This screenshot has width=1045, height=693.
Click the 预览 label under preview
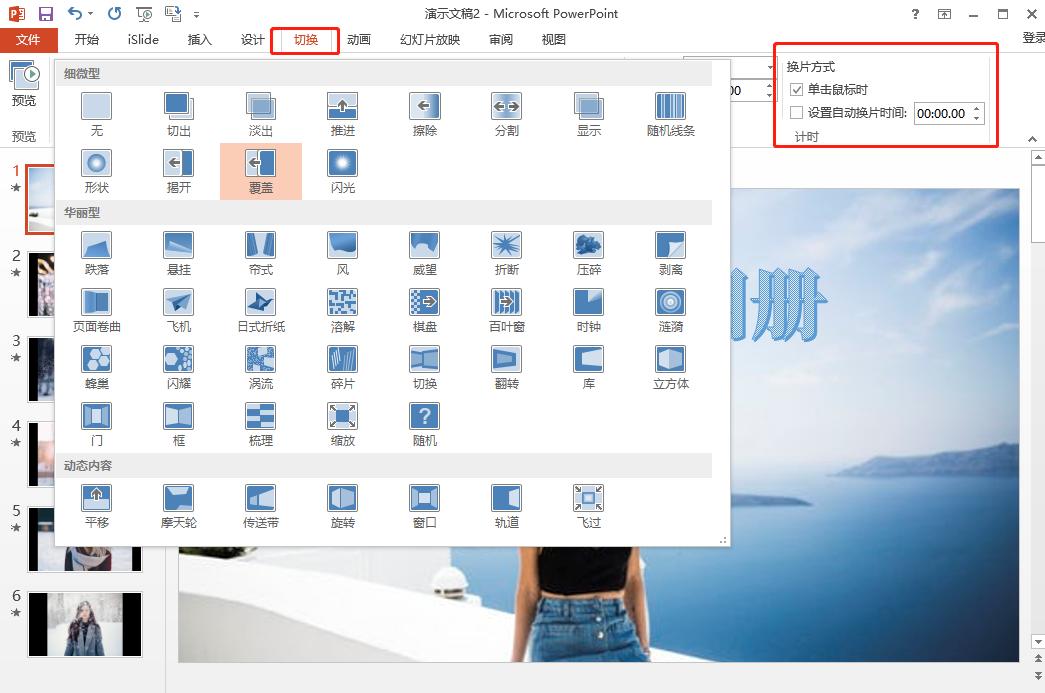click(24, 101)
